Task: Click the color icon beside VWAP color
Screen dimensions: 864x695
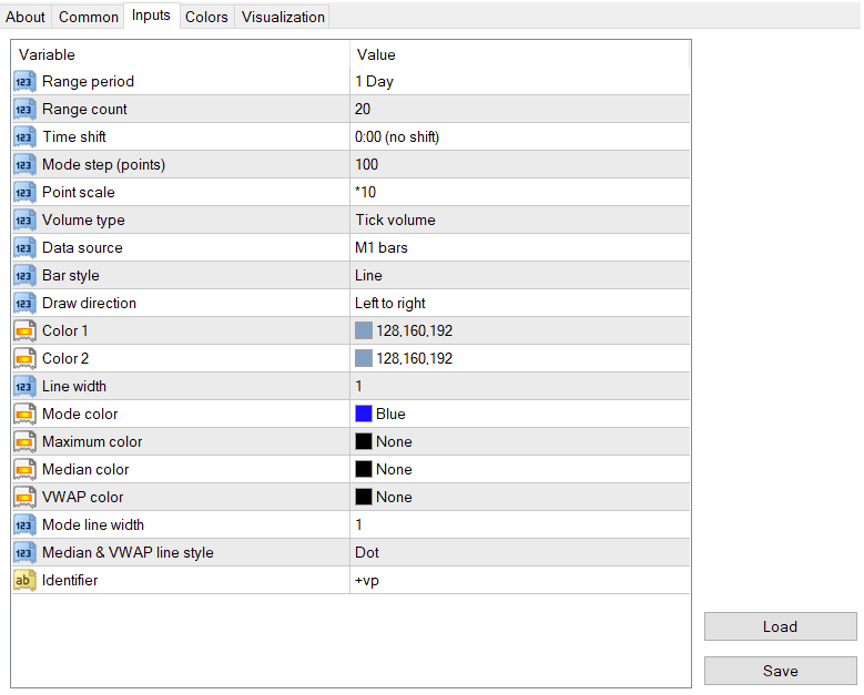Action: tap(25, 497)
